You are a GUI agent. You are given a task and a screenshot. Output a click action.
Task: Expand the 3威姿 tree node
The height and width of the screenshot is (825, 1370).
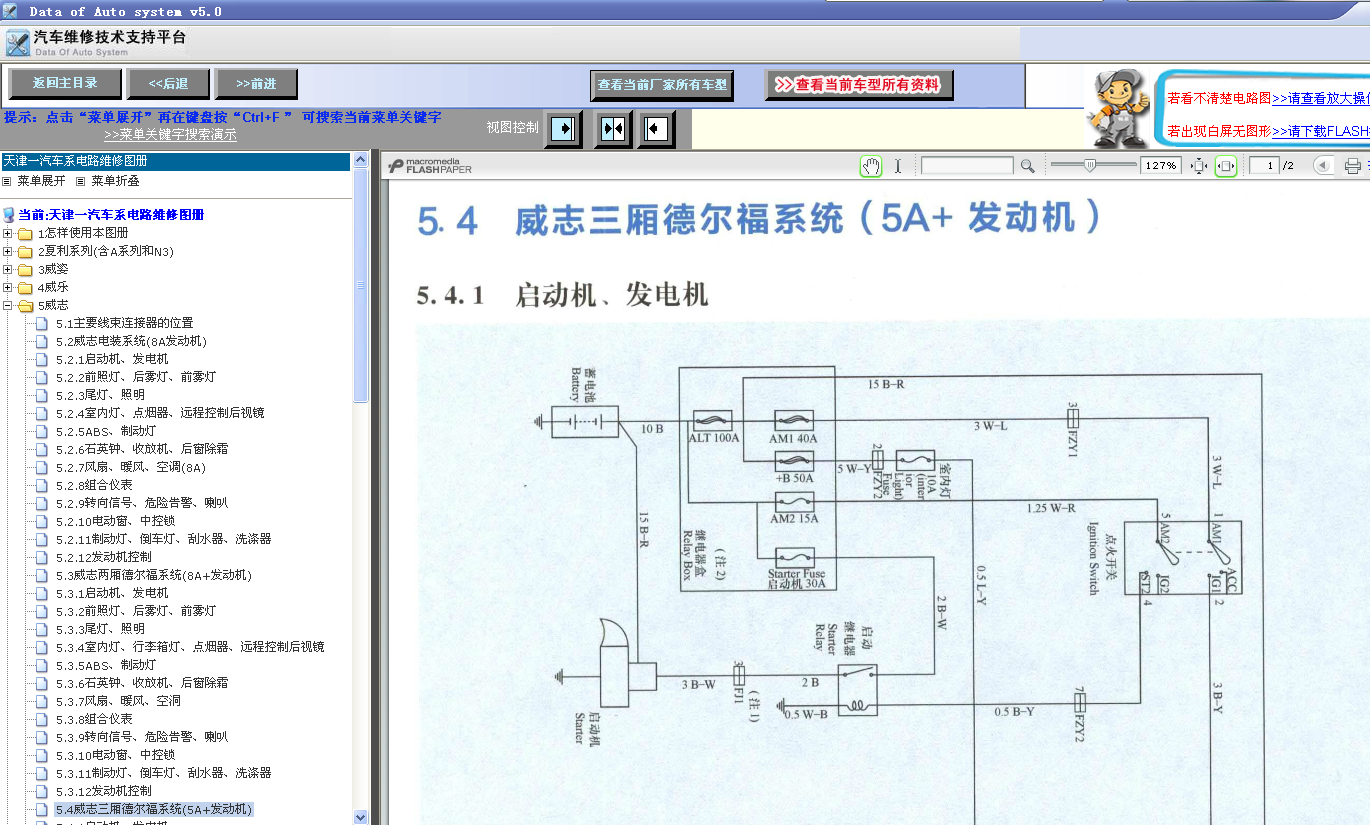pos(8,269)
